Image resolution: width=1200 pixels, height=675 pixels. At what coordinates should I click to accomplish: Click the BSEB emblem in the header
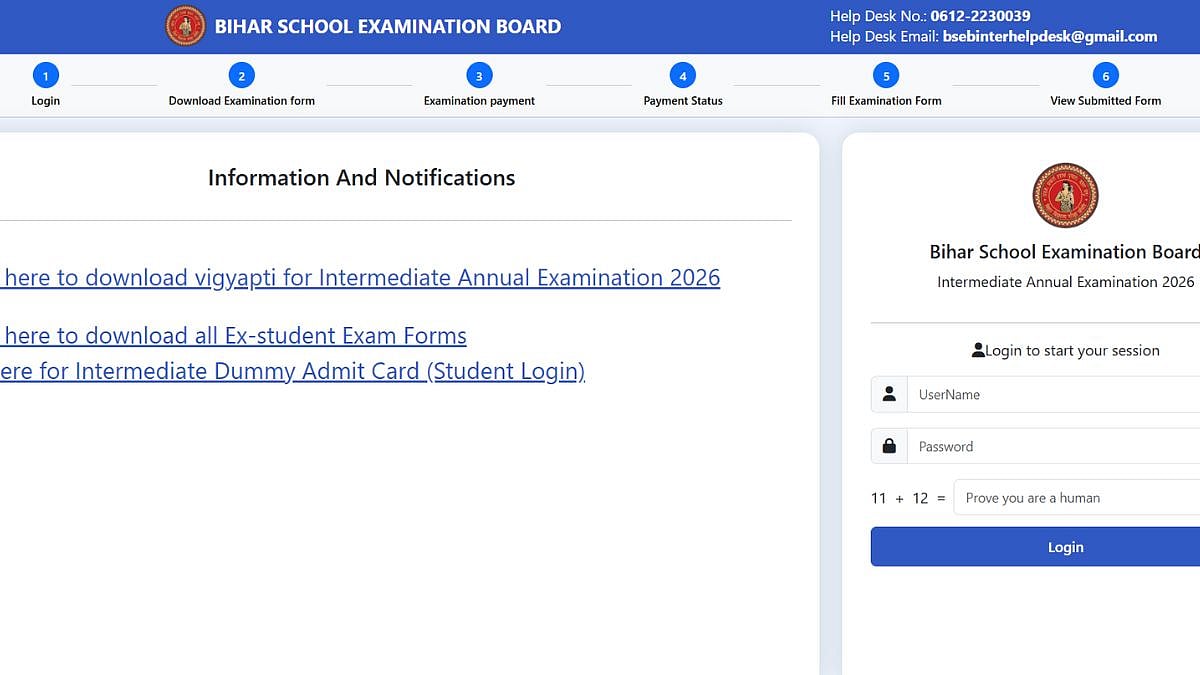(x=184, y=25)
